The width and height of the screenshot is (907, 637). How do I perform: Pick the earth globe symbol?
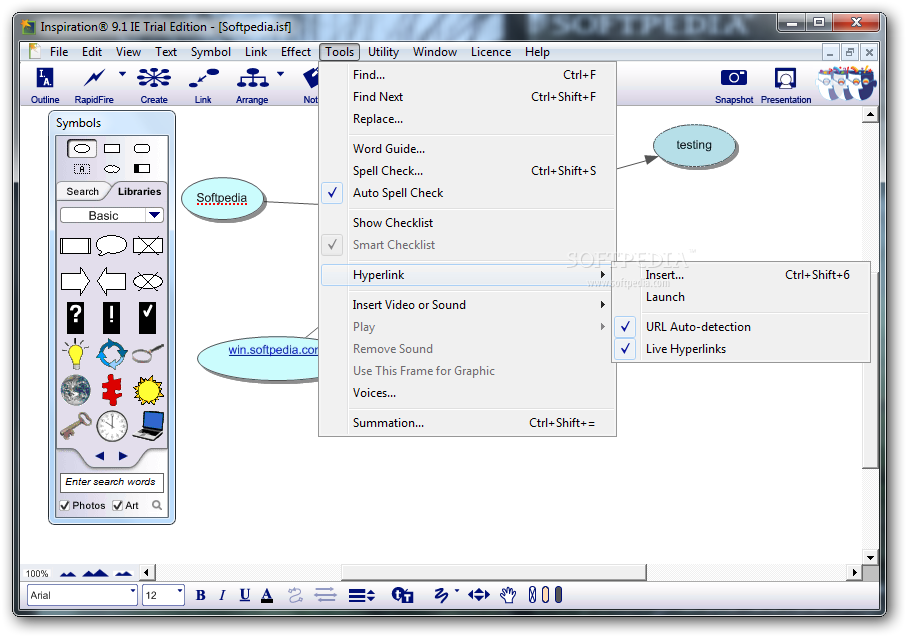coord(76,390)
